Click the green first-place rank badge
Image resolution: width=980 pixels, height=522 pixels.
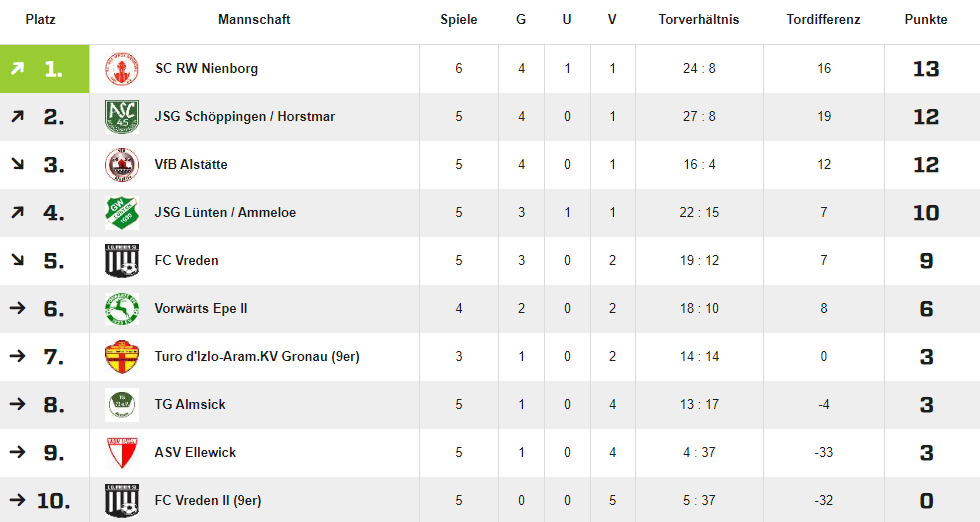point(44,69)
